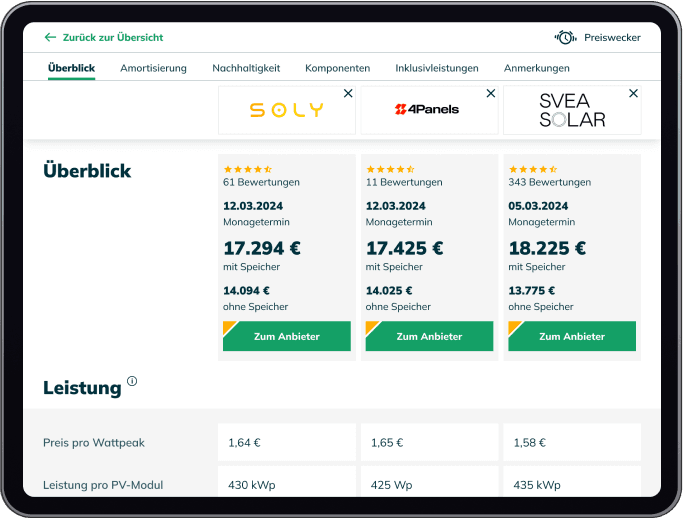The height and width of the screenshot is (518, 684).
Task: Click the SOLY star rating
Action: coord(247,169)
